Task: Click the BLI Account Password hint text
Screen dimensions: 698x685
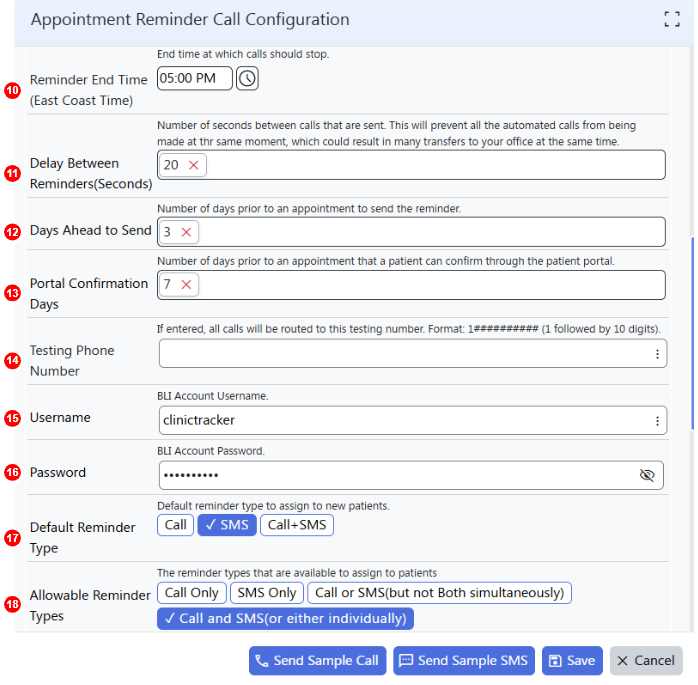Action: click(211, 451)
